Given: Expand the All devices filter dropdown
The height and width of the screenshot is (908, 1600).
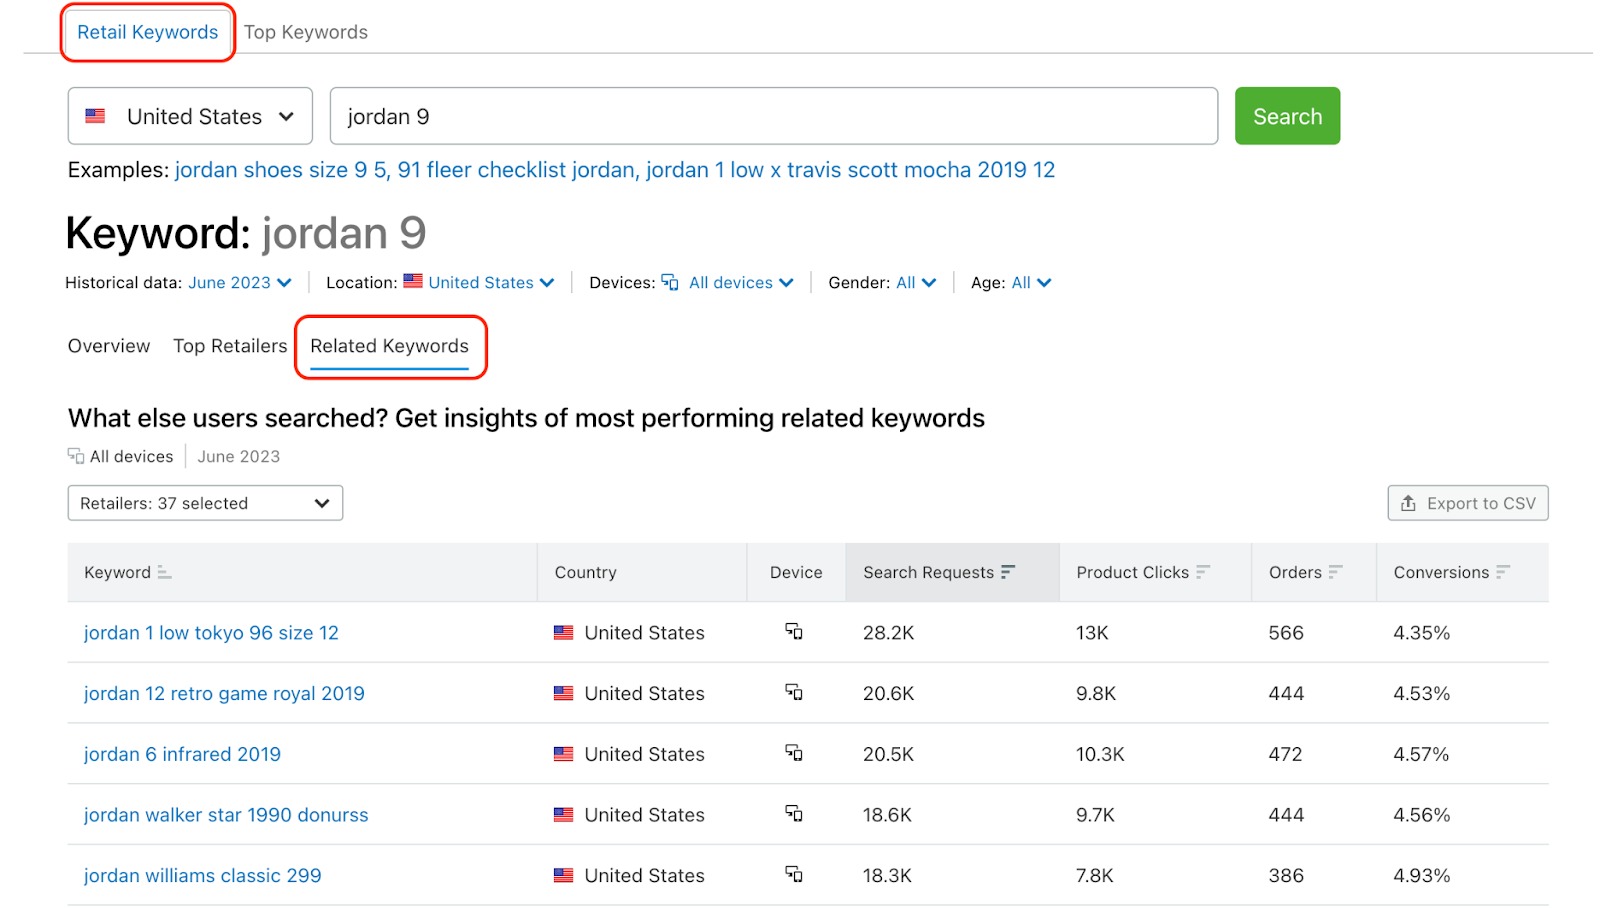Looking at the screenshot, I should 741,283.
